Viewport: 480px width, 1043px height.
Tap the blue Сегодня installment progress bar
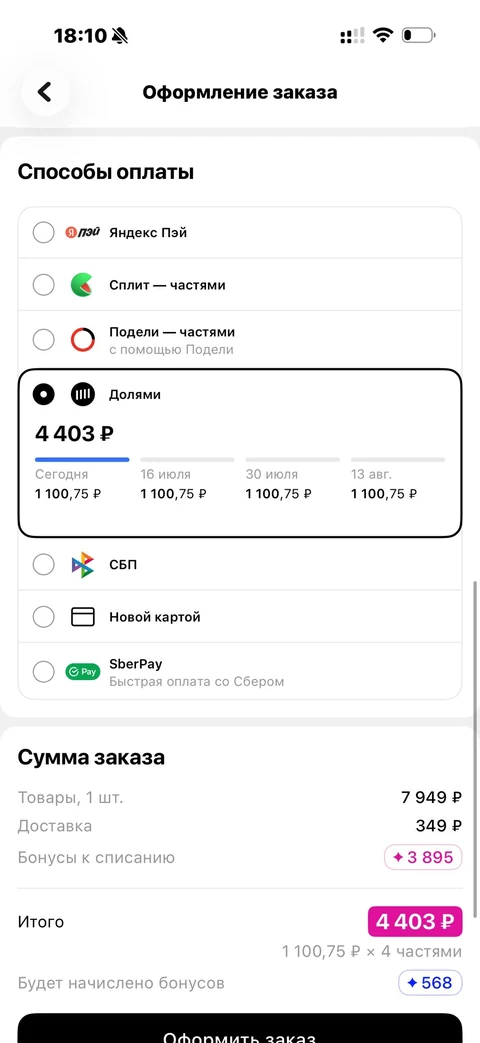pyautogui.click(x=82, y=459)
